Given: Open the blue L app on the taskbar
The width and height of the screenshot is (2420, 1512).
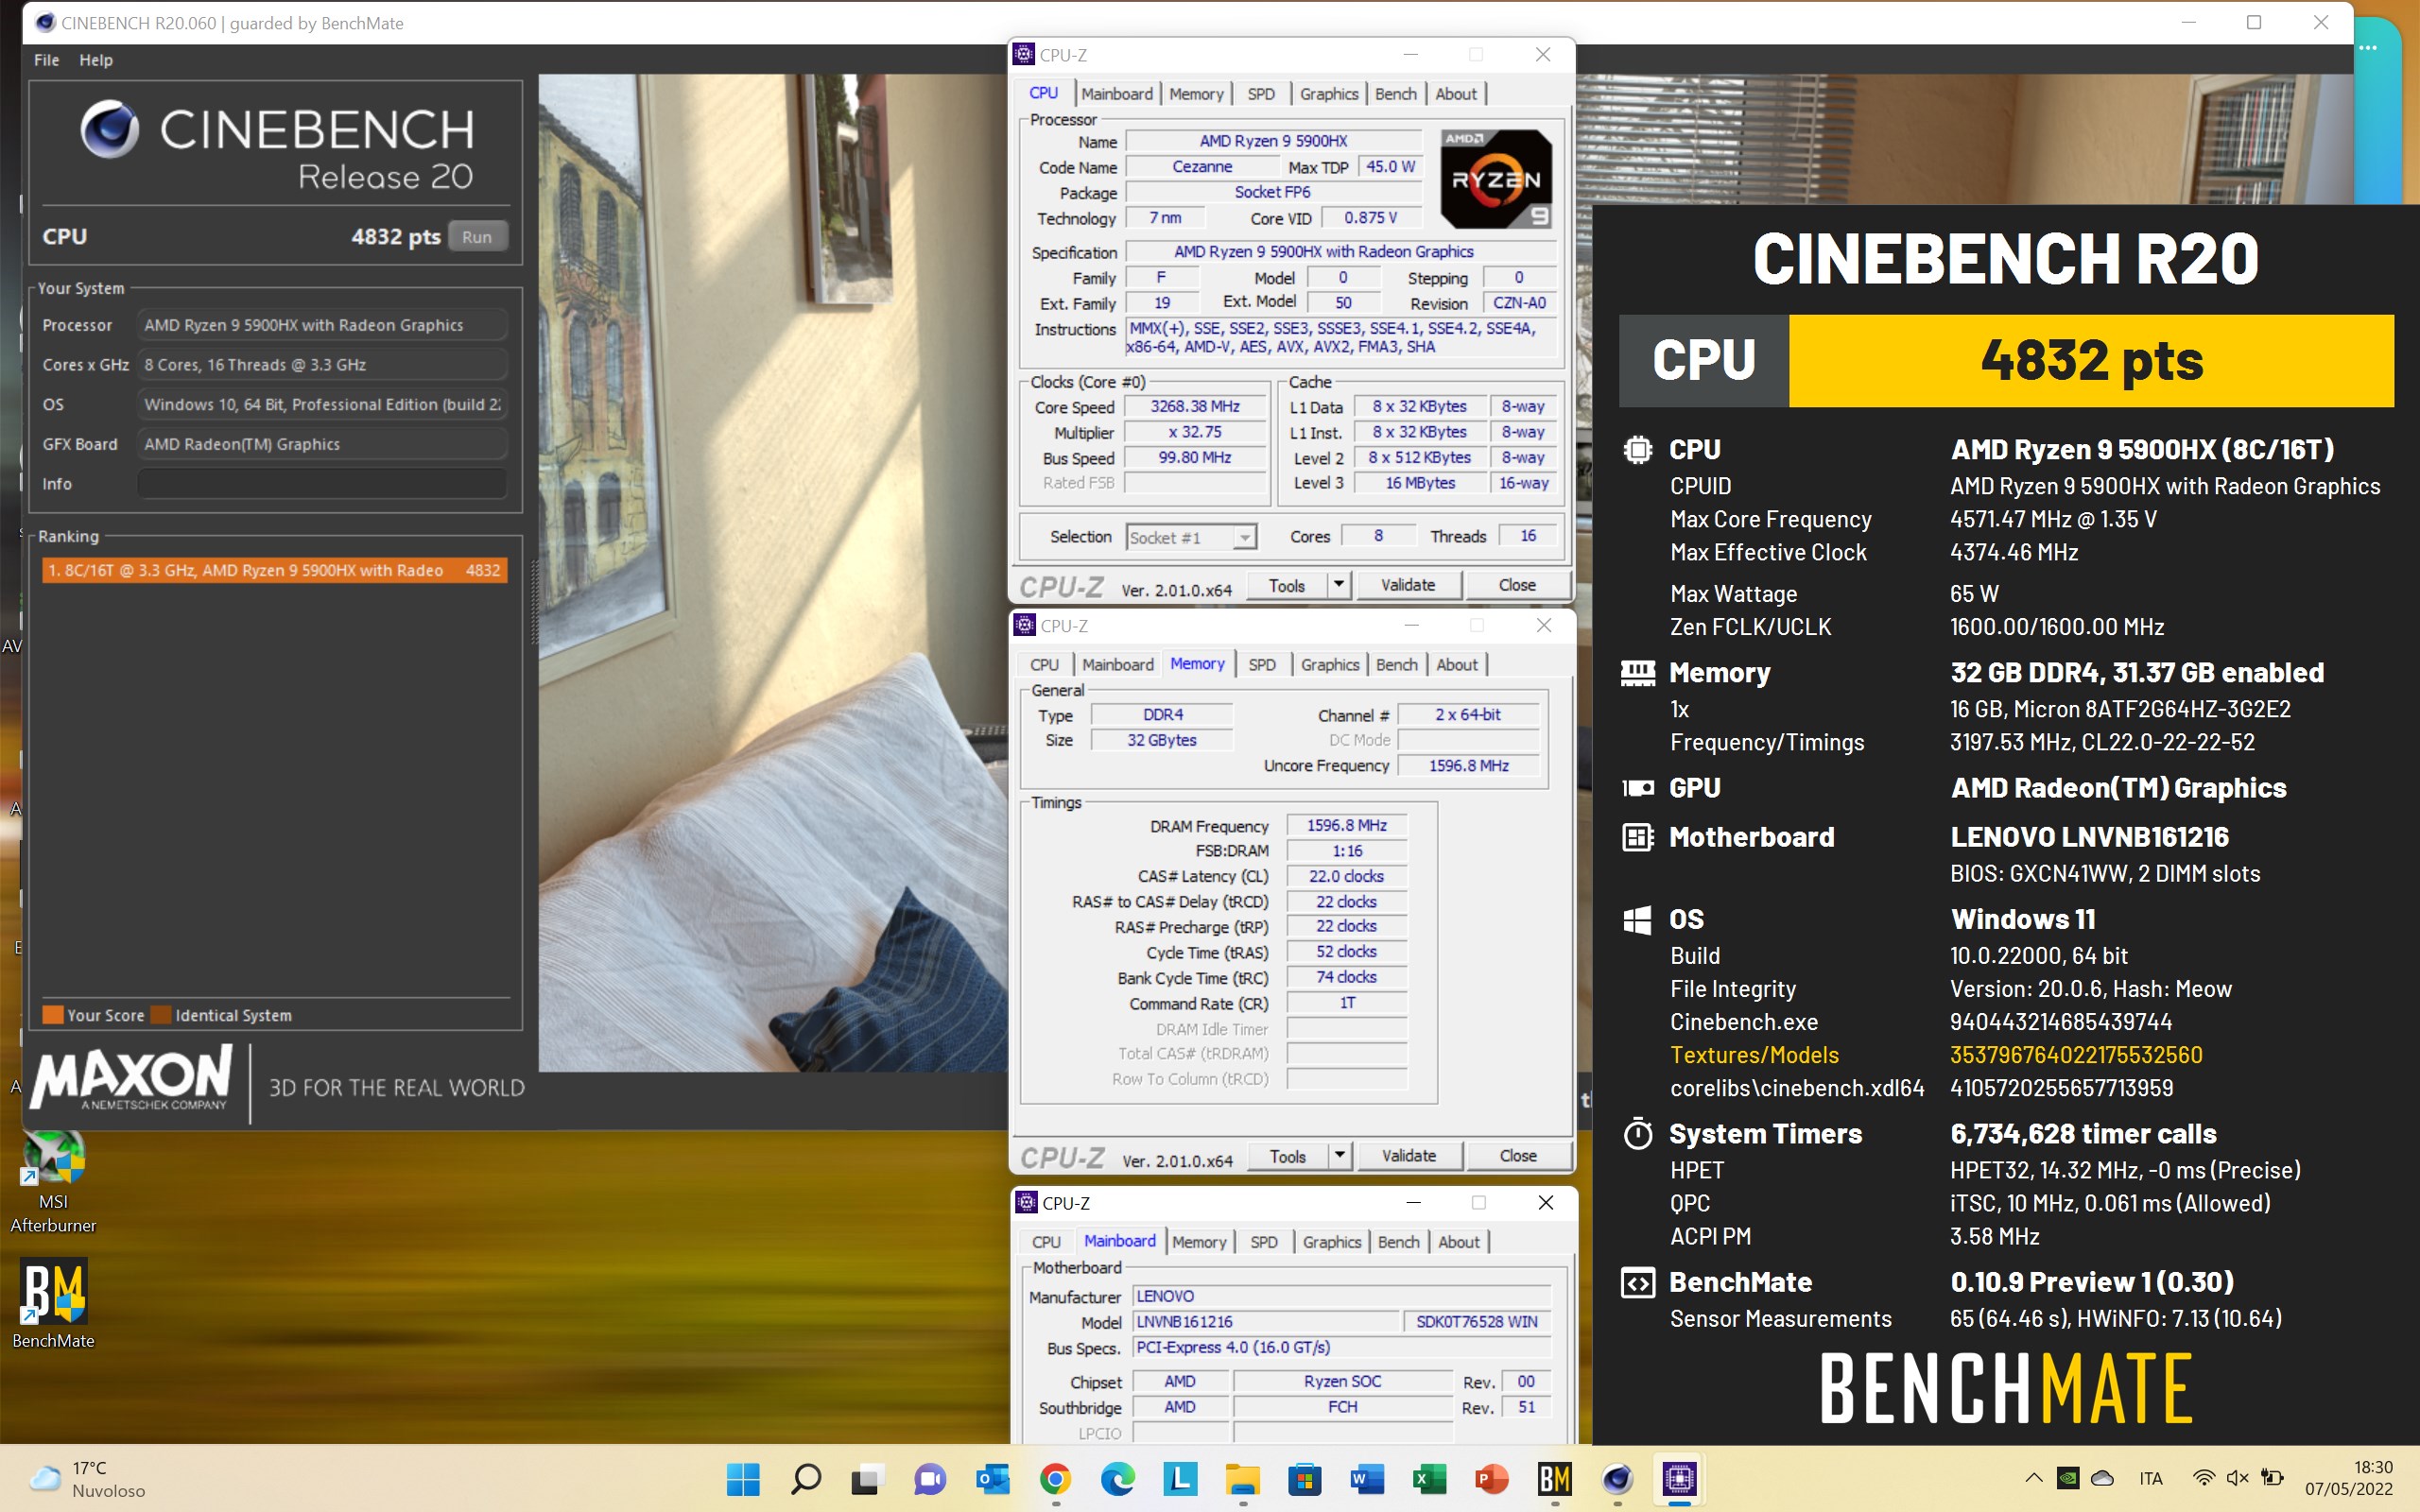Looking at the screenshot, I should click(x=1180, y=1478).
